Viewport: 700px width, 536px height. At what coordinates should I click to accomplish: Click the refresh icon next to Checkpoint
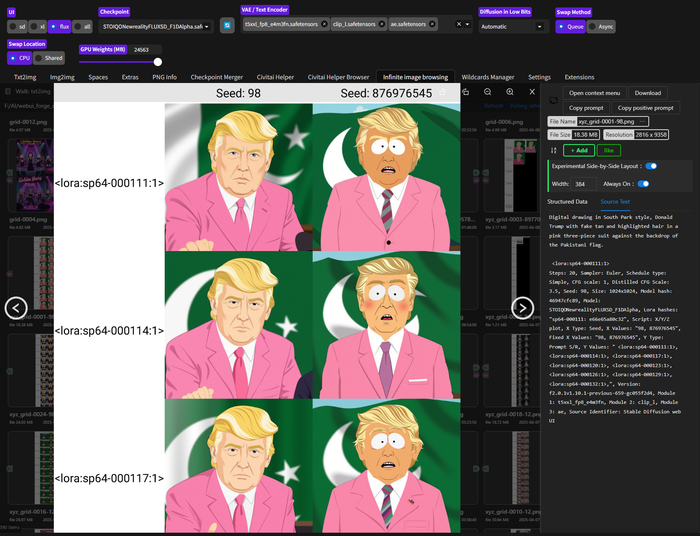pyautogui.click(x=227, y=25)
